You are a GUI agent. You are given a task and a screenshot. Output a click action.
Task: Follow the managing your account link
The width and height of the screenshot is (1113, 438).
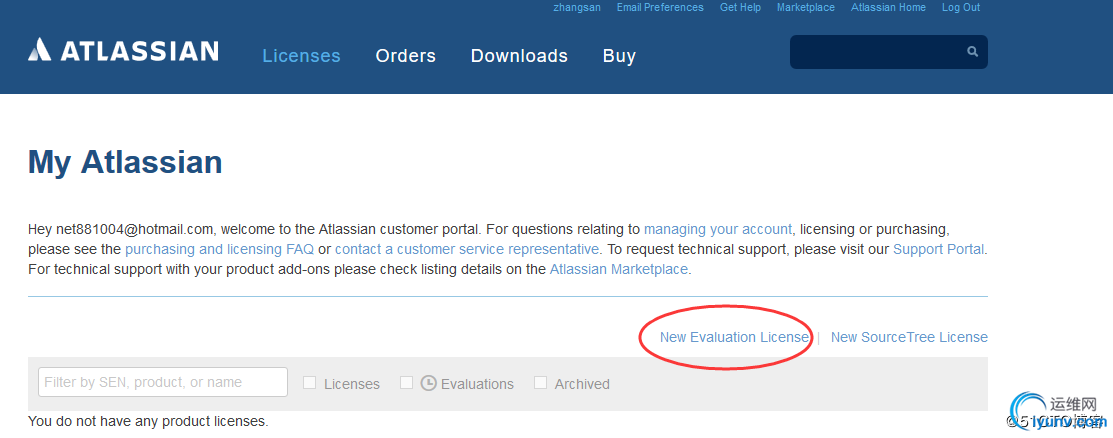pos(718,229)
